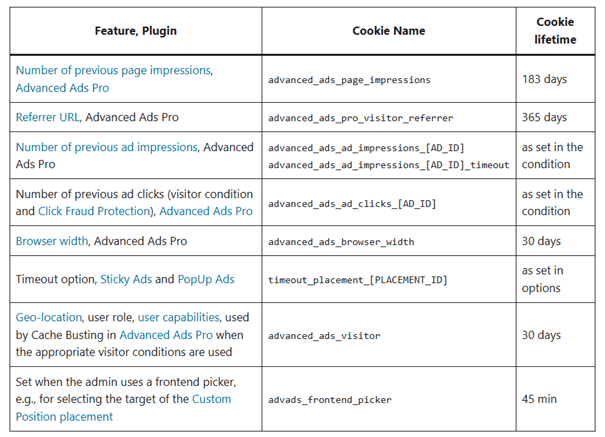The width and height of the screenshot is (605, 437).
Task: Click the advanced_ads_browser_width cookie name
Action: tap(341, 241)
